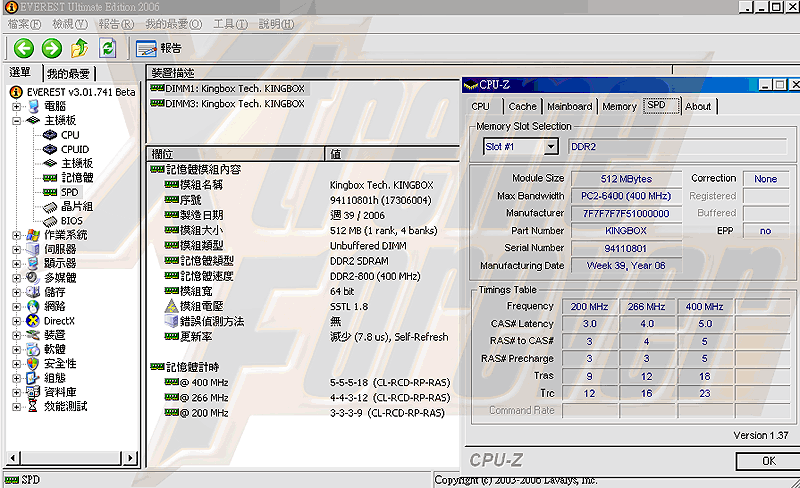The width and height of the screenshot is (800, 488).
Task: Select the 主機板 child board icon
Action: [x=49, y=163]
